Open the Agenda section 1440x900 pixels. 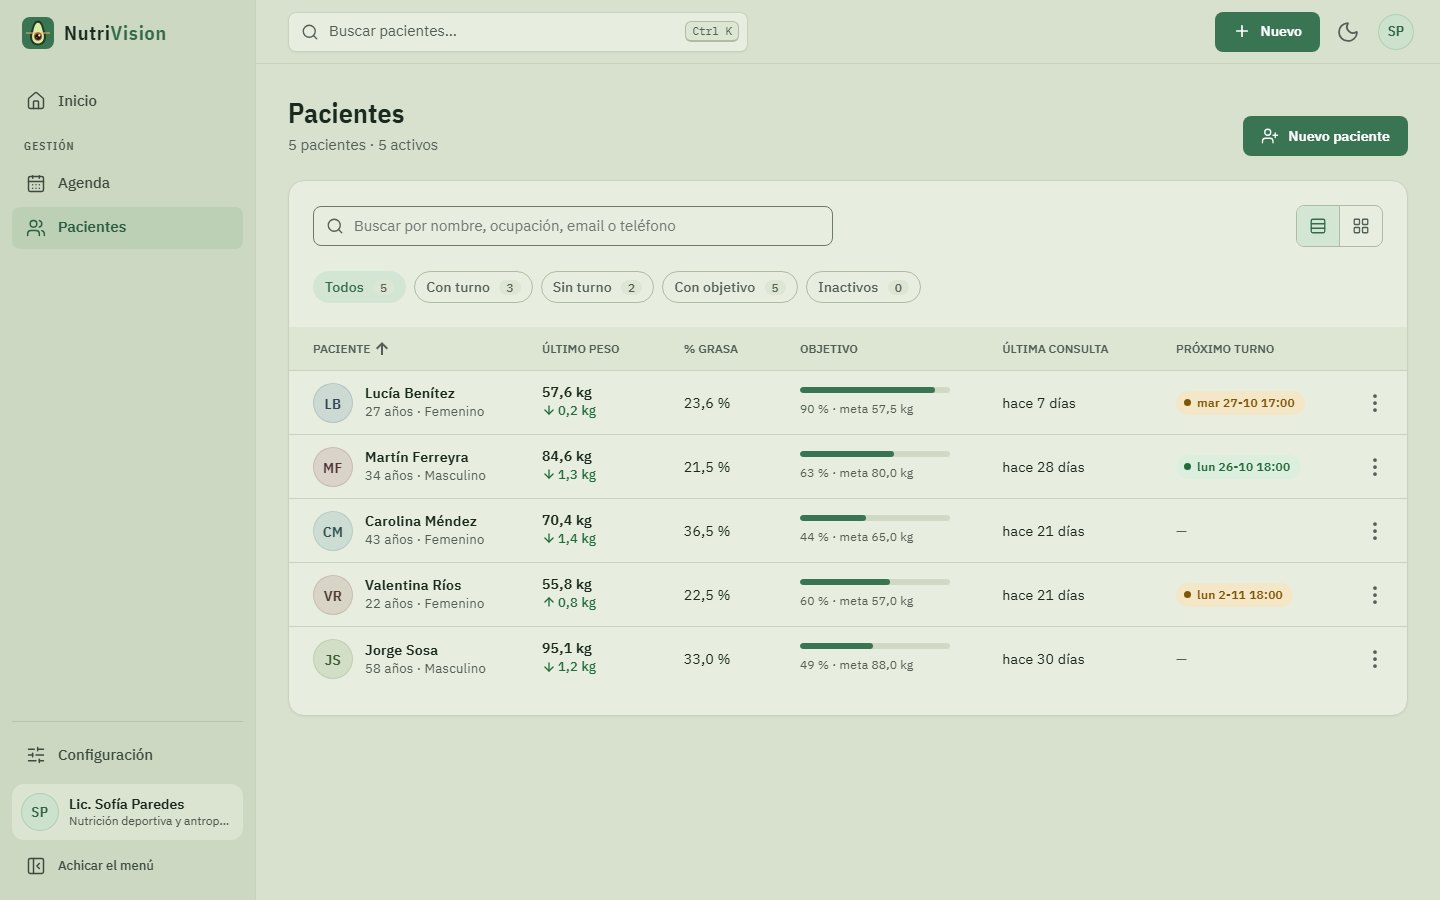[127, 183]
